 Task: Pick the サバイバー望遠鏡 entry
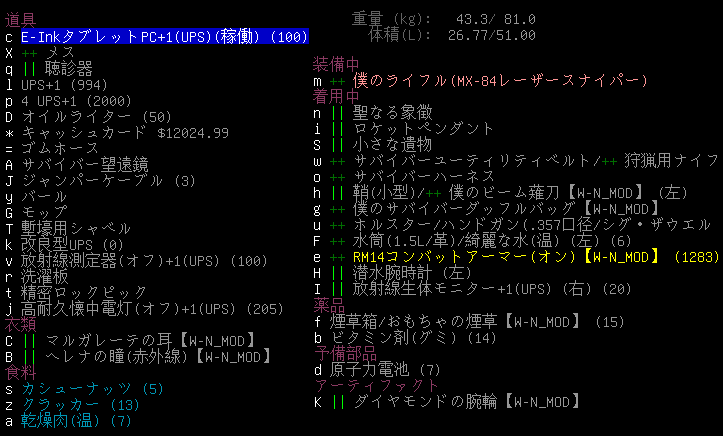(x=84, y=164)
